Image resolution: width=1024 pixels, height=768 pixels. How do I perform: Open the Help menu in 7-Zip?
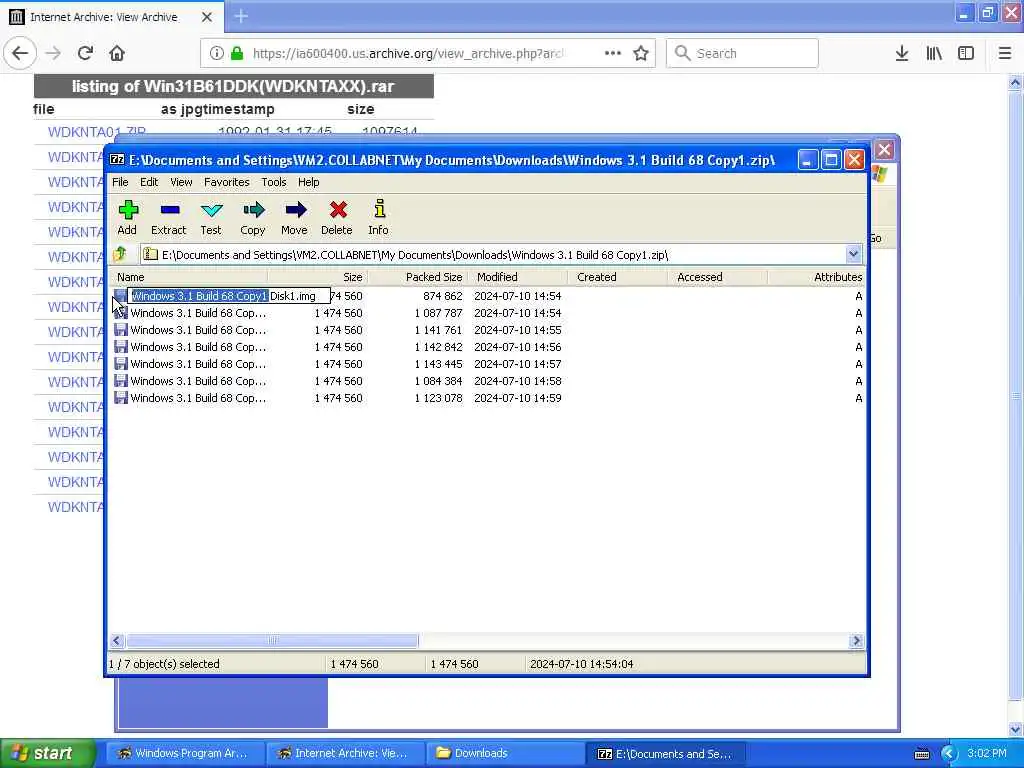tap(308, 182)
